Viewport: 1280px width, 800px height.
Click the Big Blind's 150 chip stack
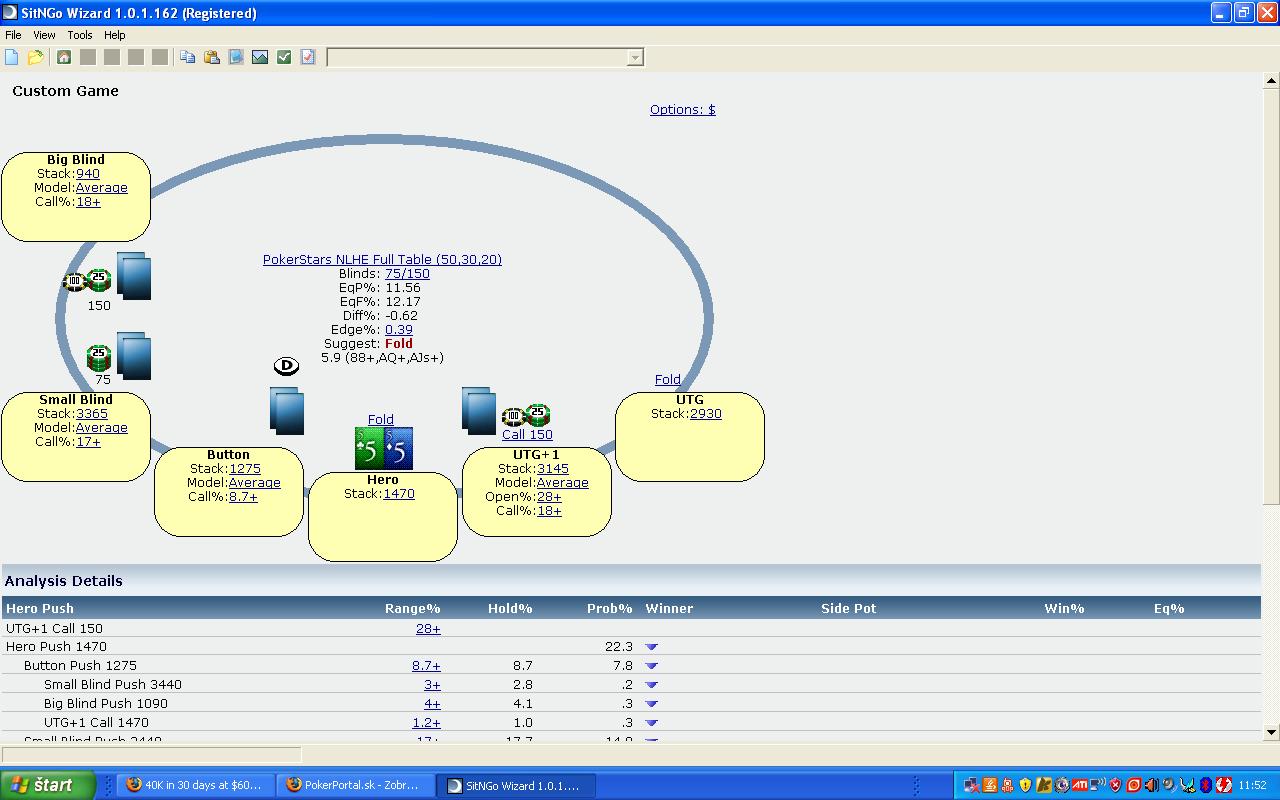[87, 281]
